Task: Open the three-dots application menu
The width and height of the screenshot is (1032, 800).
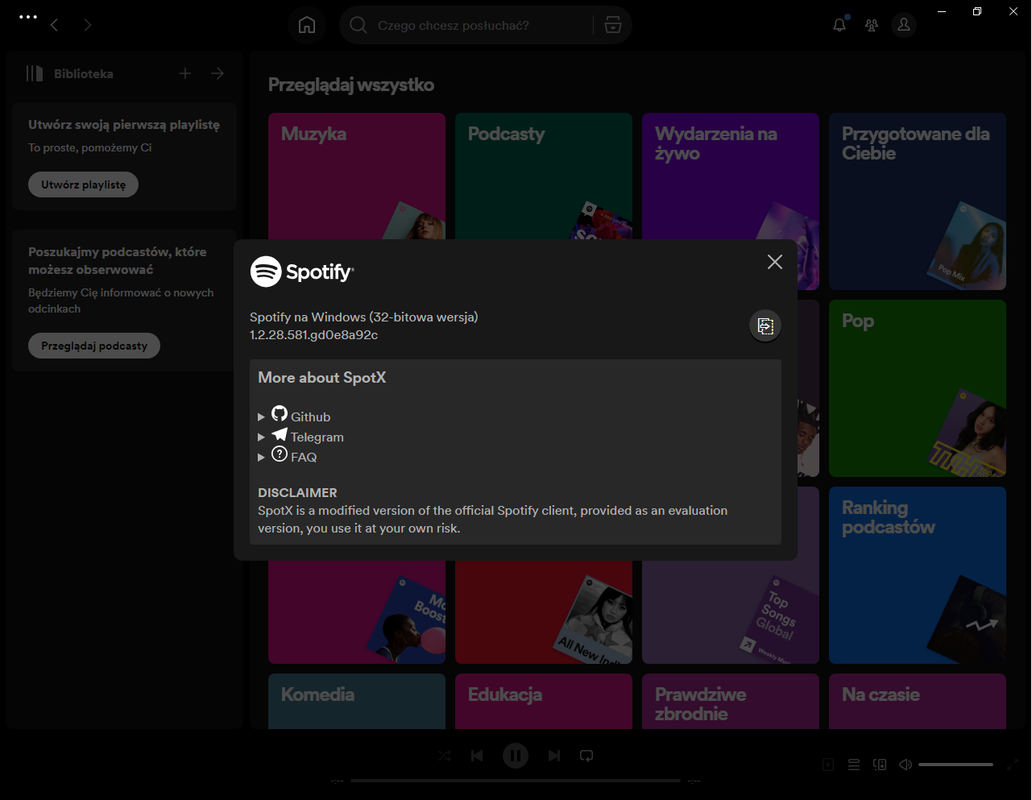Action: [28, 17]
